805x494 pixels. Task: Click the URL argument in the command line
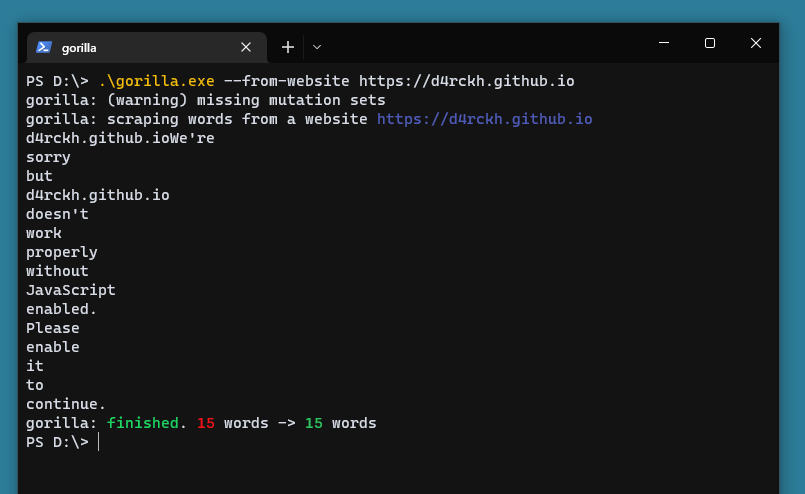click(x=467, y=81)
